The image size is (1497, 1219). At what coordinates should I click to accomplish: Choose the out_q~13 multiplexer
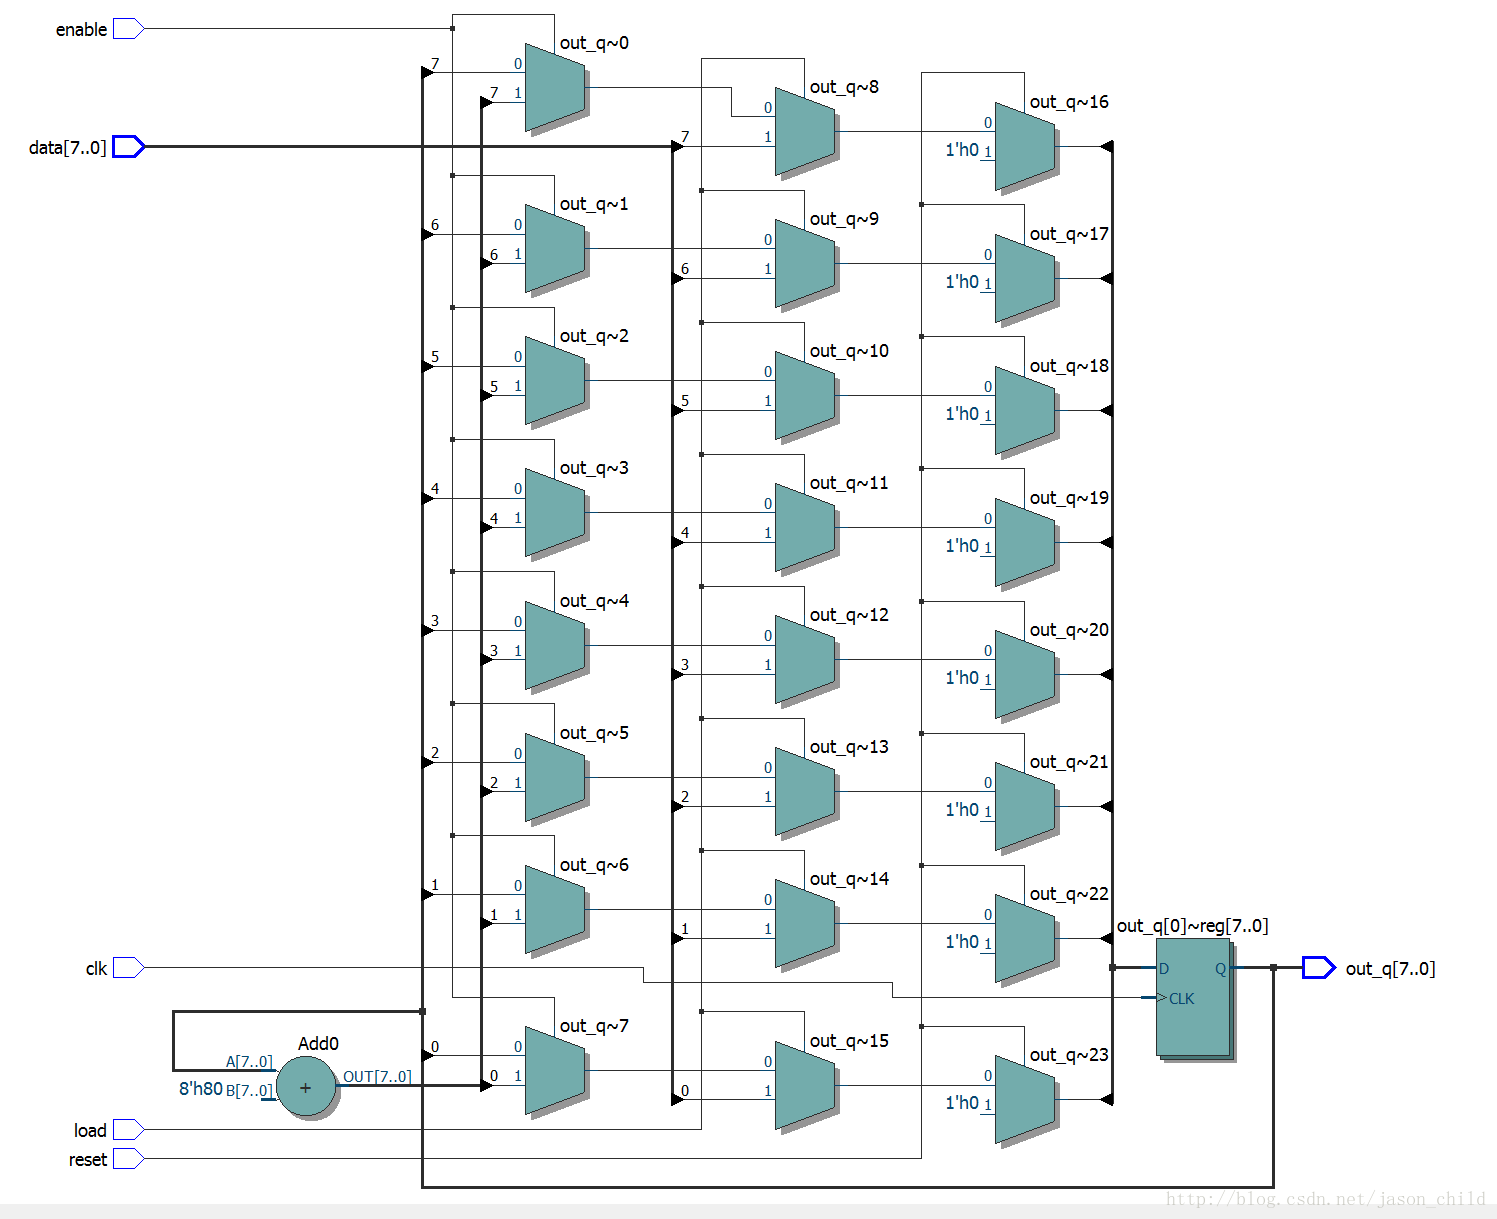[805, 792]
